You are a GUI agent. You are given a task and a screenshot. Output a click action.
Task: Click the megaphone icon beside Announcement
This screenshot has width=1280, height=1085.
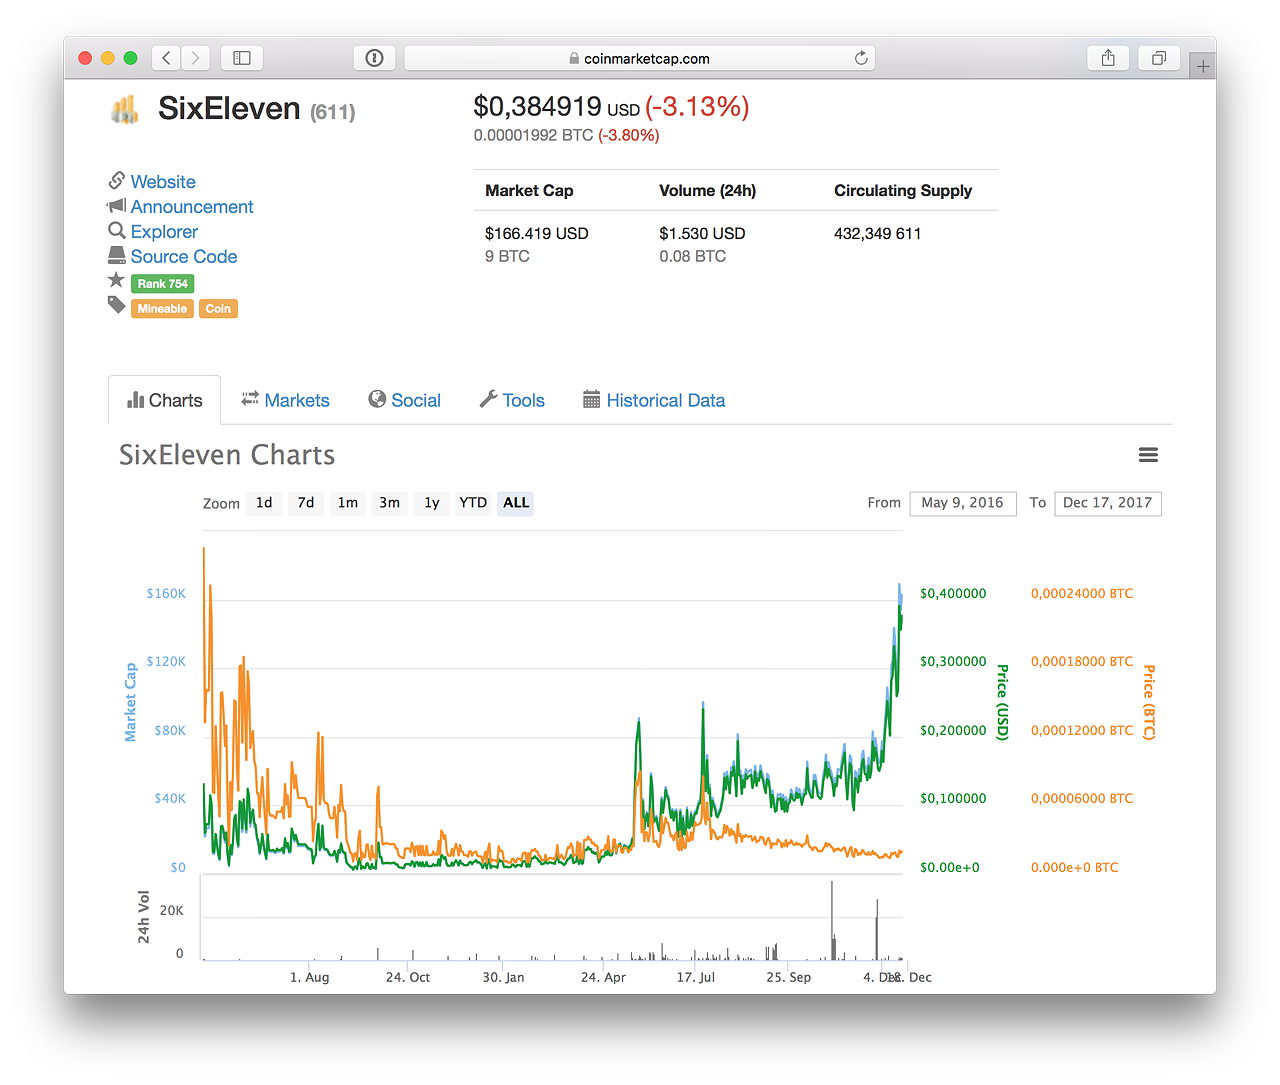click(117, 206)
